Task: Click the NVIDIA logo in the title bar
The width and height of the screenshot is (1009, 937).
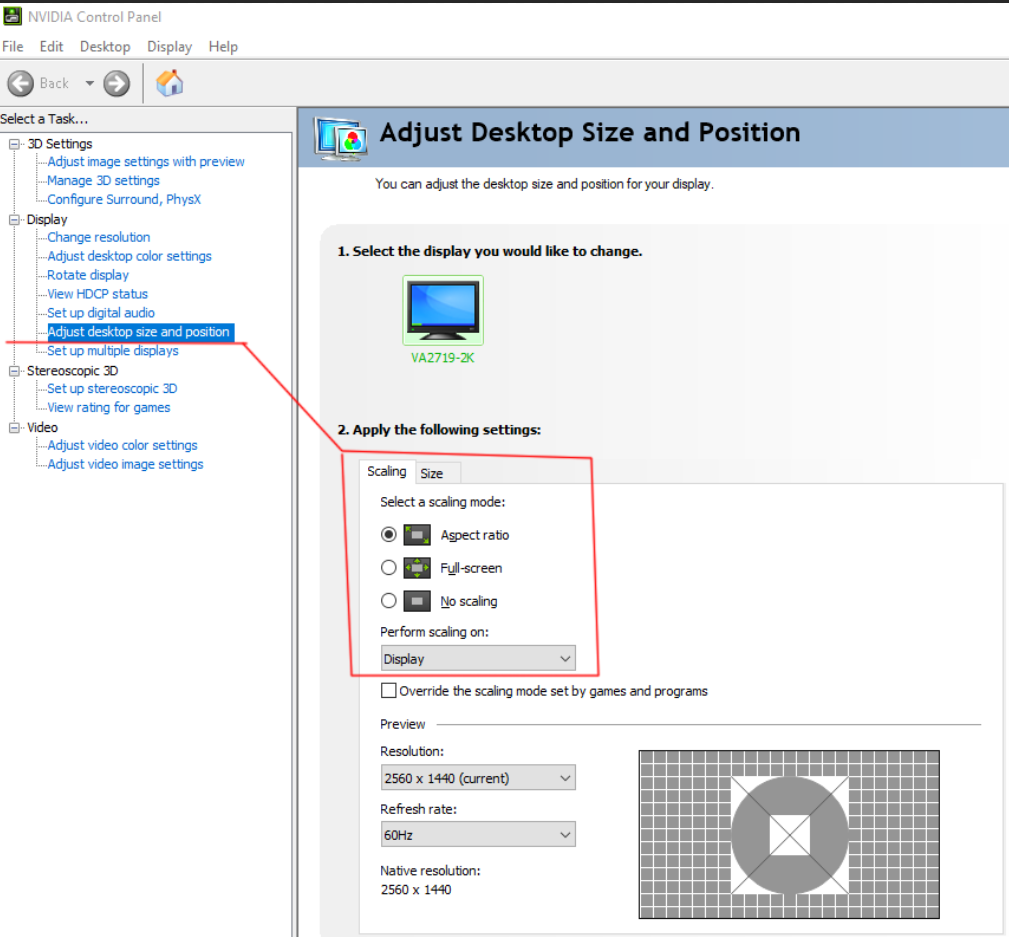Action: click(12, 16)
